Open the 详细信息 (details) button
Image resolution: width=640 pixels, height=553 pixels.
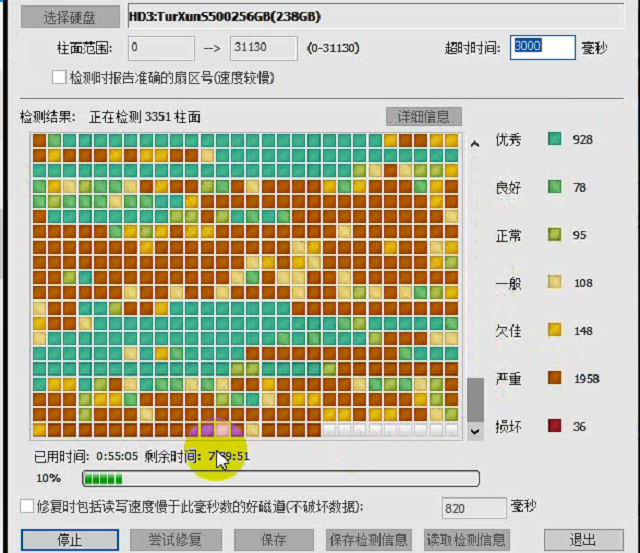pyautogui.click(x=424, y=116)
